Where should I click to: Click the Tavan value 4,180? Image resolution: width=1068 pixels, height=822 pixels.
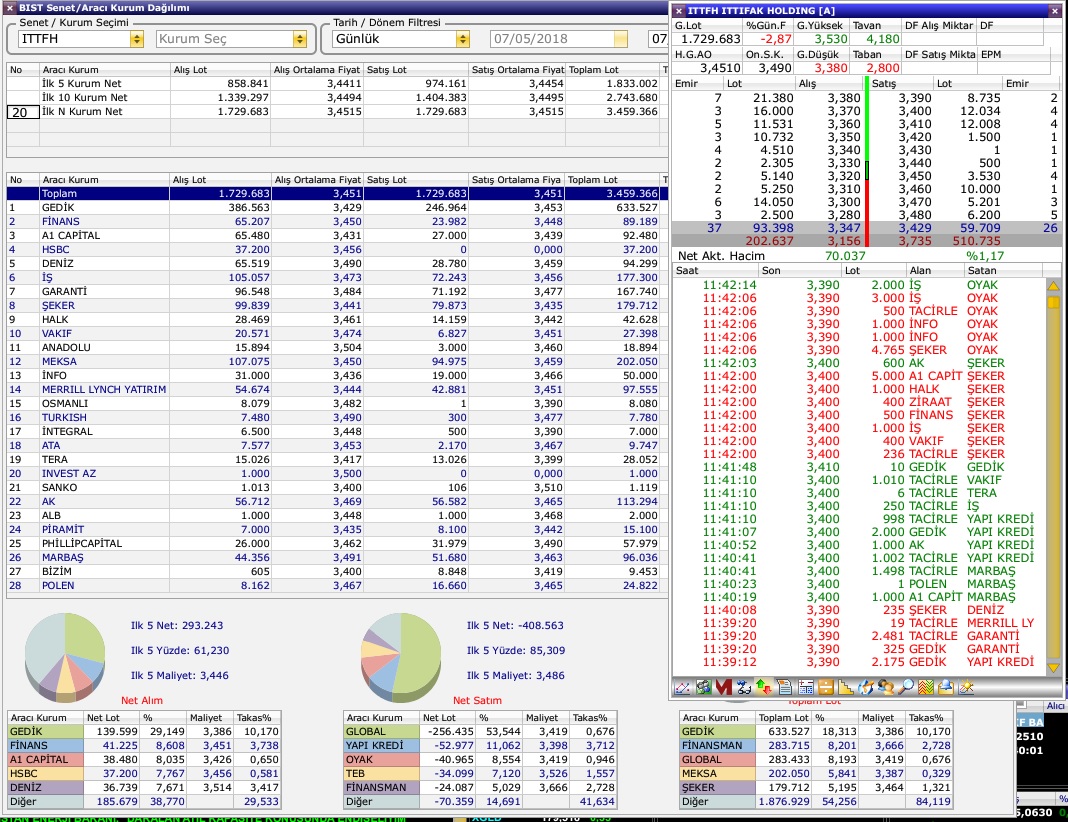pos(883,39)
